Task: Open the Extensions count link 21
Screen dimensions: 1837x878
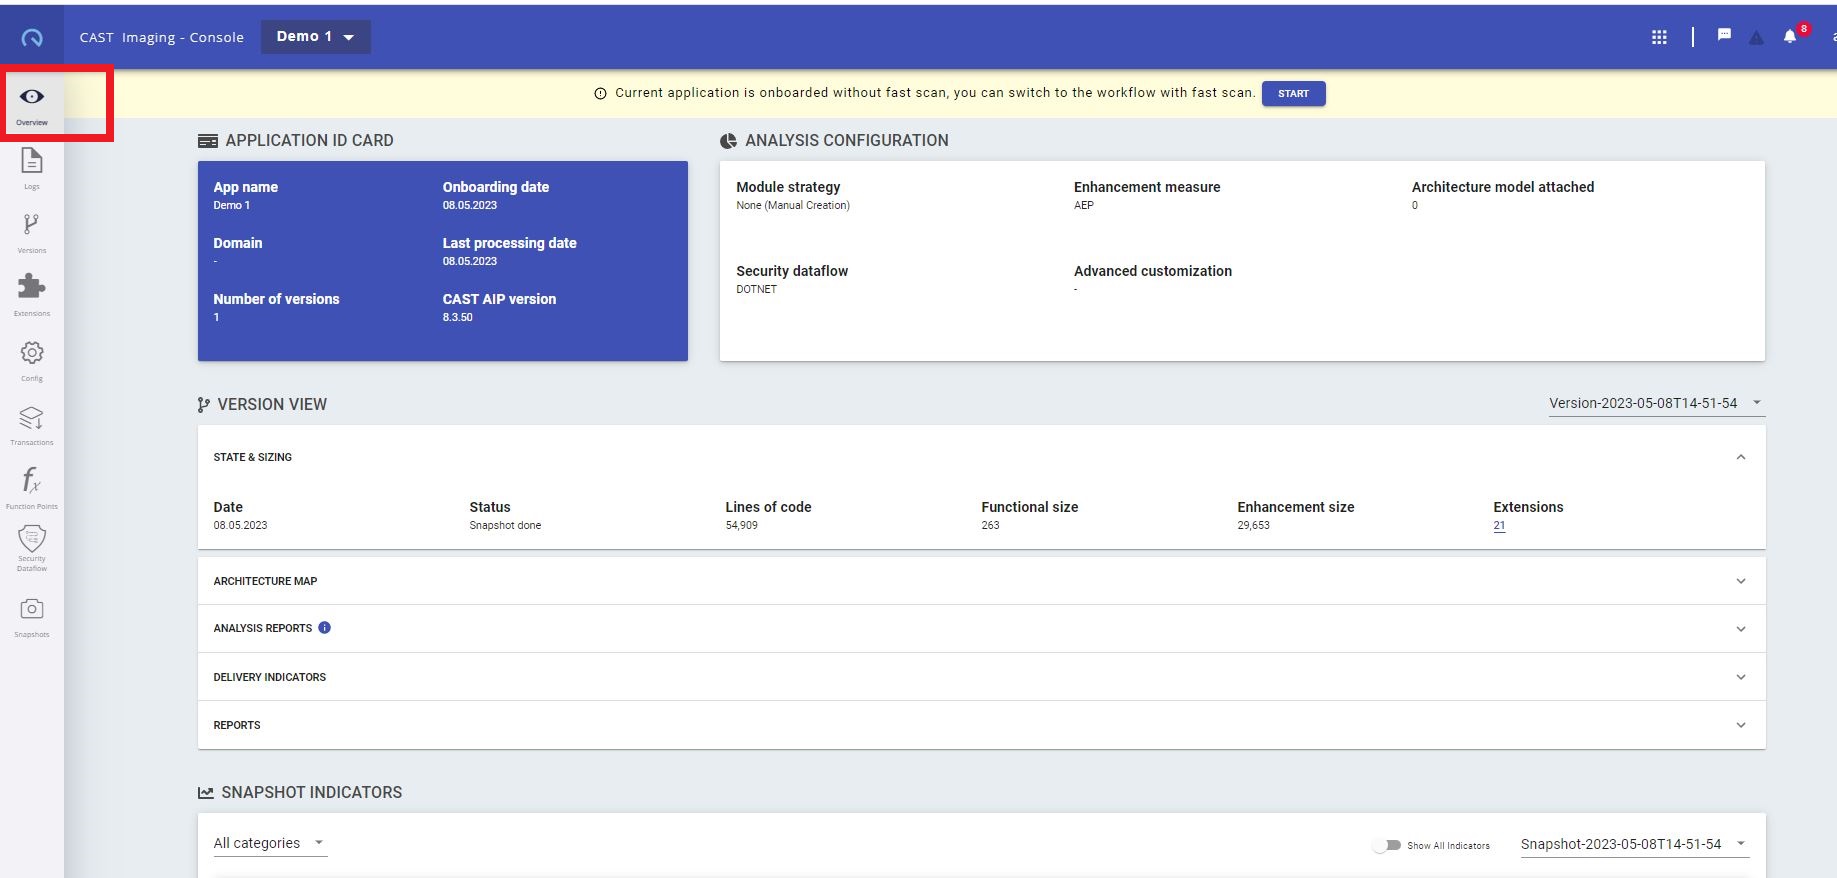Action: (1499, 525)
